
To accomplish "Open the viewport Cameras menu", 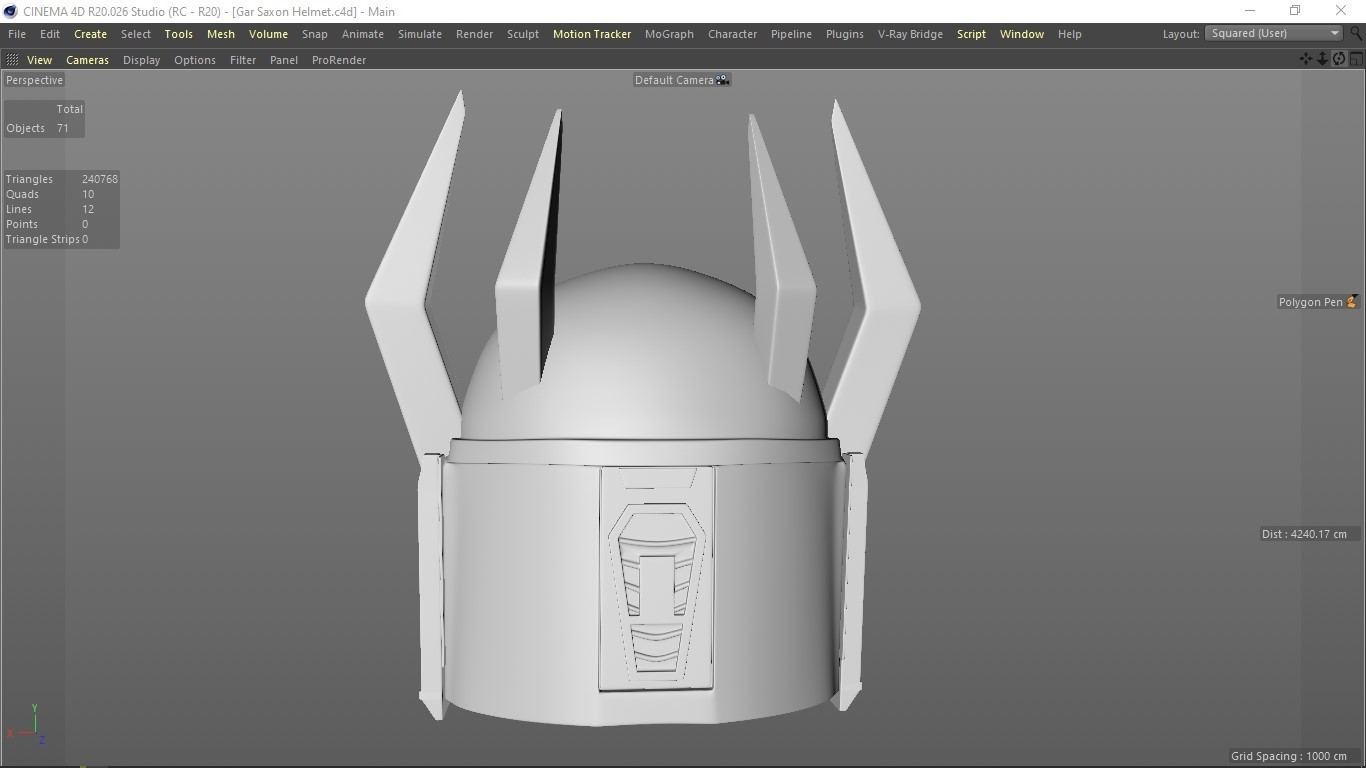I will click(87, 60).
